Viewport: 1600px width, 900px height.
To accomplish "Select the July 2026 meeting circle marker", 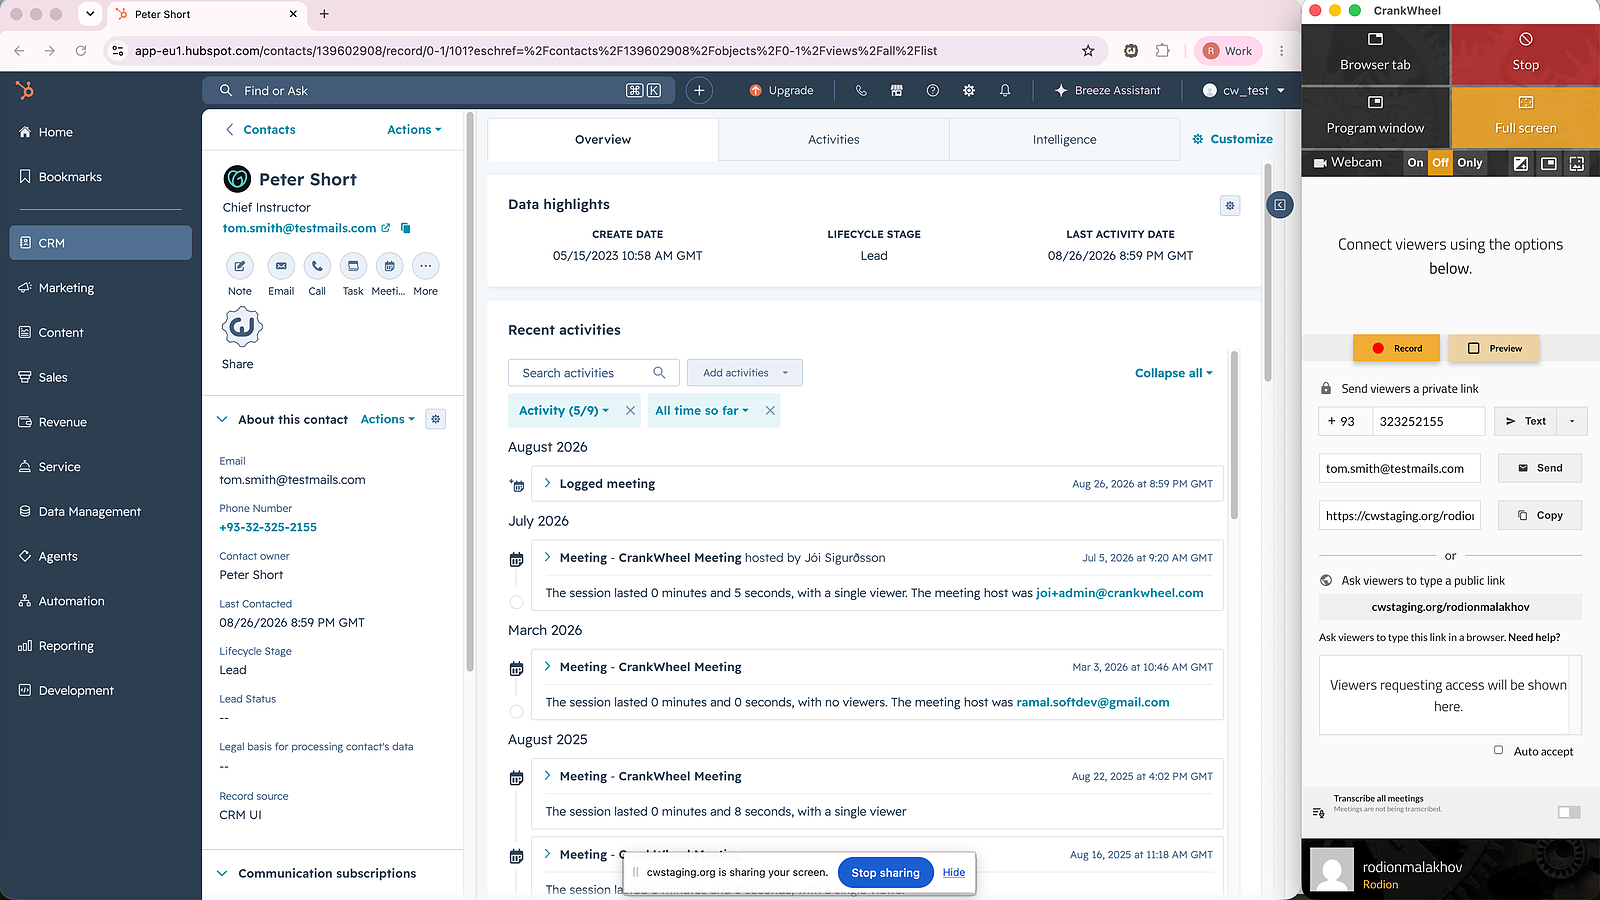I will click(x=516, y=603).
